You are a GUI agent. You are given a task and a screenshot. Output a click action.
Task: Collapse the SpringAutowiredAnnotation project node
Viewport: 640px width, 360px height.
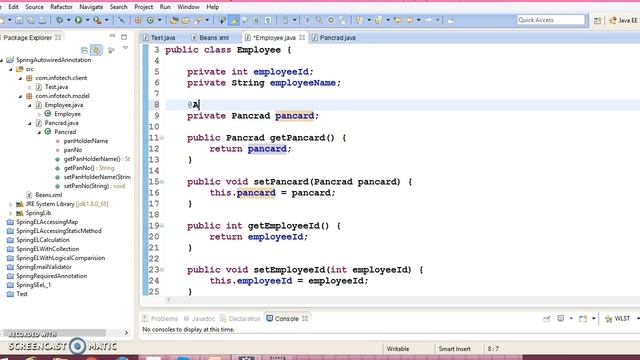click(x=2, y=60)
